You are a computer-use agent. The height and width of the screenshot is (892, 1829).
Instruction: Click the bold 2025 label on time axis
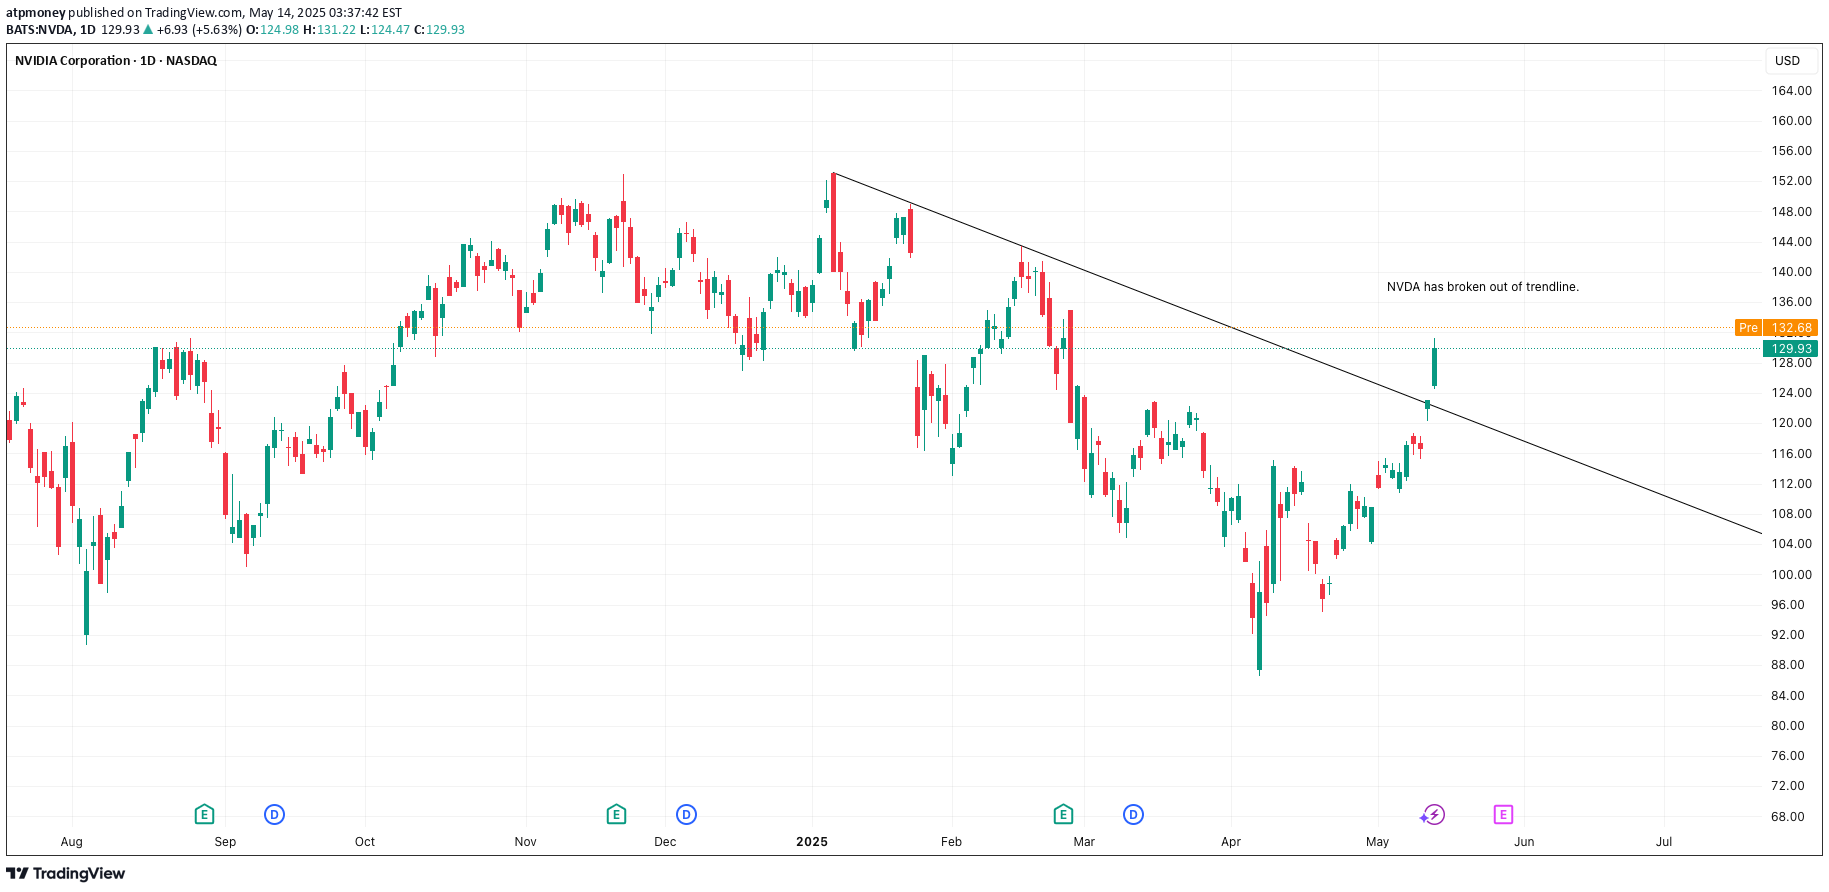tap(812, 842)
